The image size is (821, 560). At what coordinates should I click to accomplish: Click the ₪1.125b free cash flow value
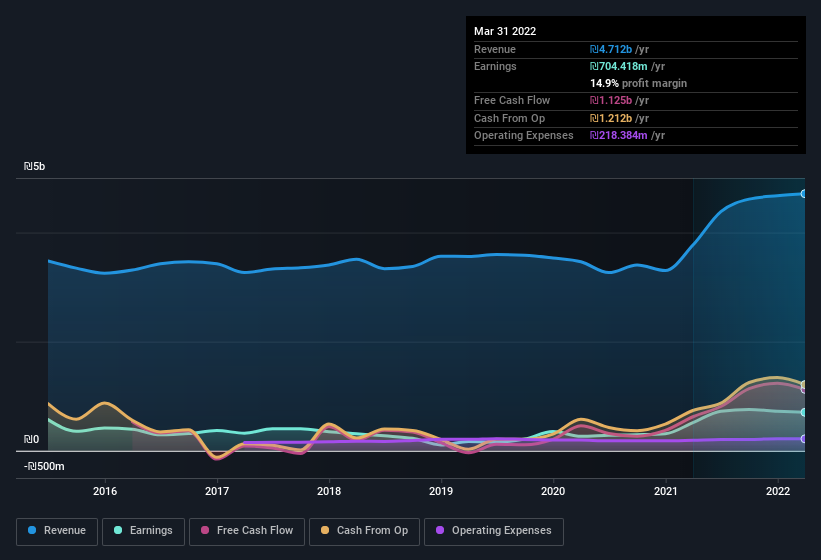[x=611, y=100]
